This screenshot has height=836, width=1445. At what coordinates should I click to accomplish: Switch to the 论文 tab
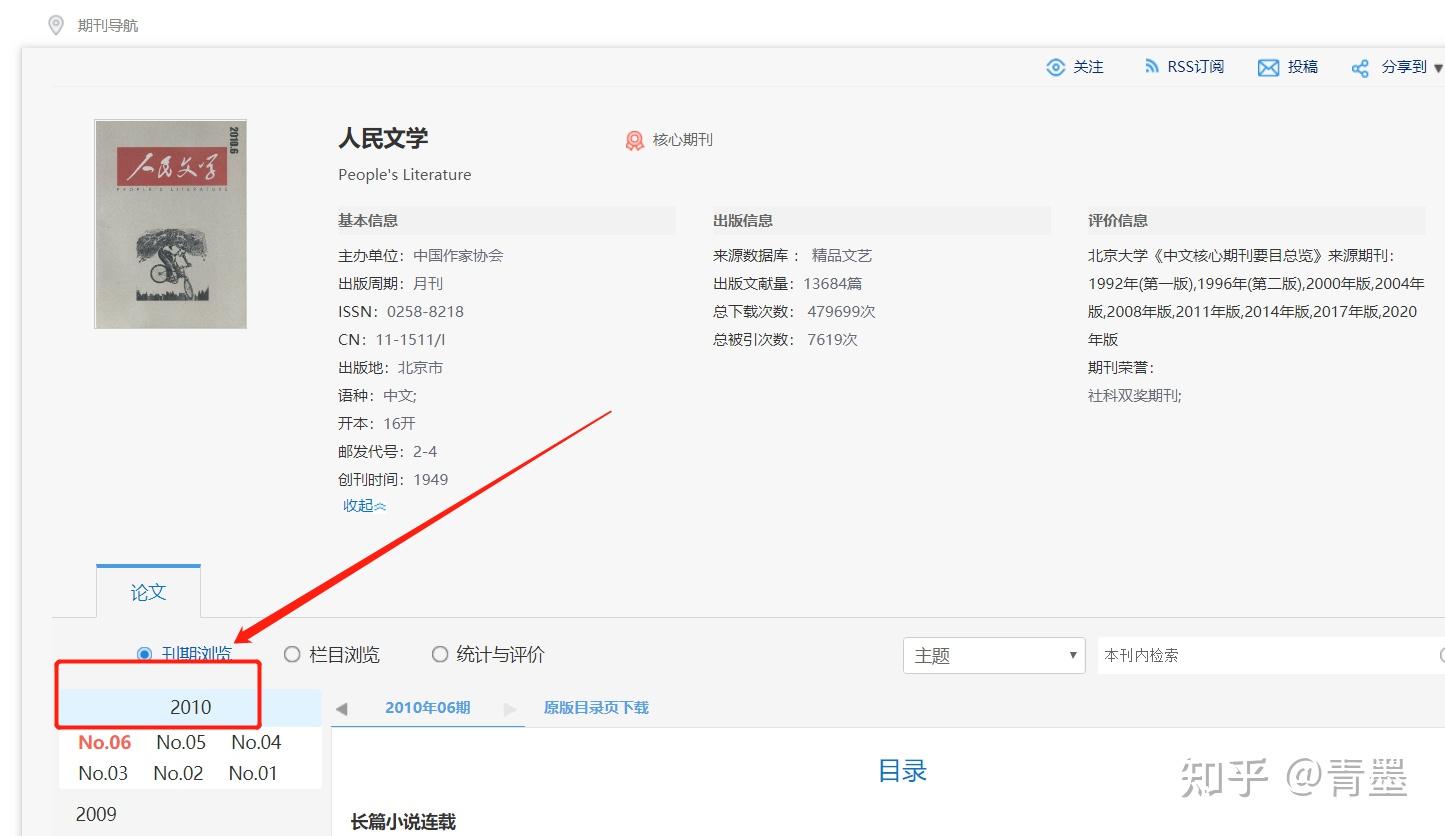(148, 592)
